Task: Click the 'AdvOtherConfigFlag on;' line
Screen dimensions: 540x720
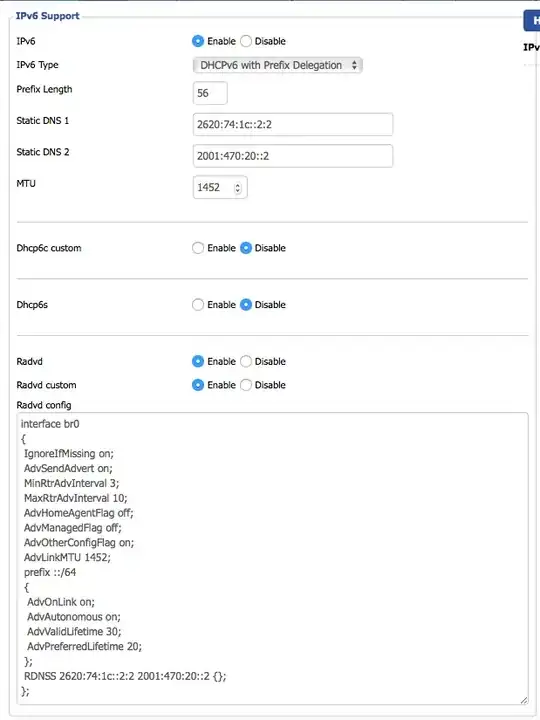Action: click(x=79, y=543)
